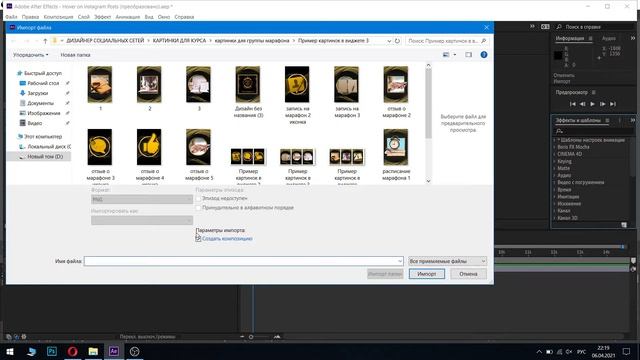Open Opera browser from the taskbar
This screenshot has height=360, width=640.
(x=73, y=351)
